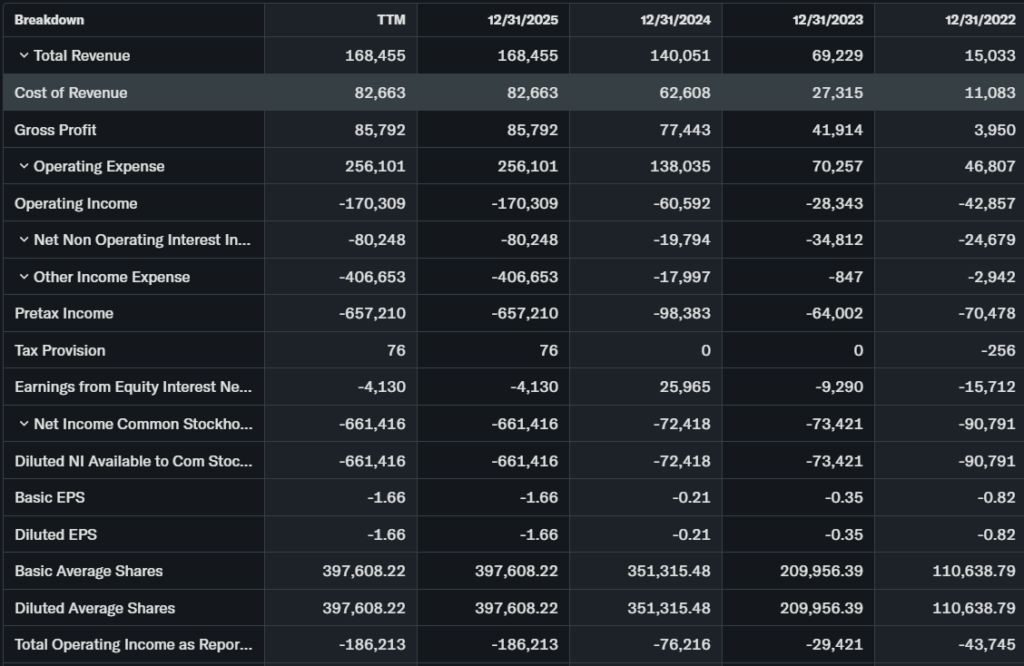Click the Tax Provision row label
This screenshot has height=666, width=1024.
click(x=60, y=350)
